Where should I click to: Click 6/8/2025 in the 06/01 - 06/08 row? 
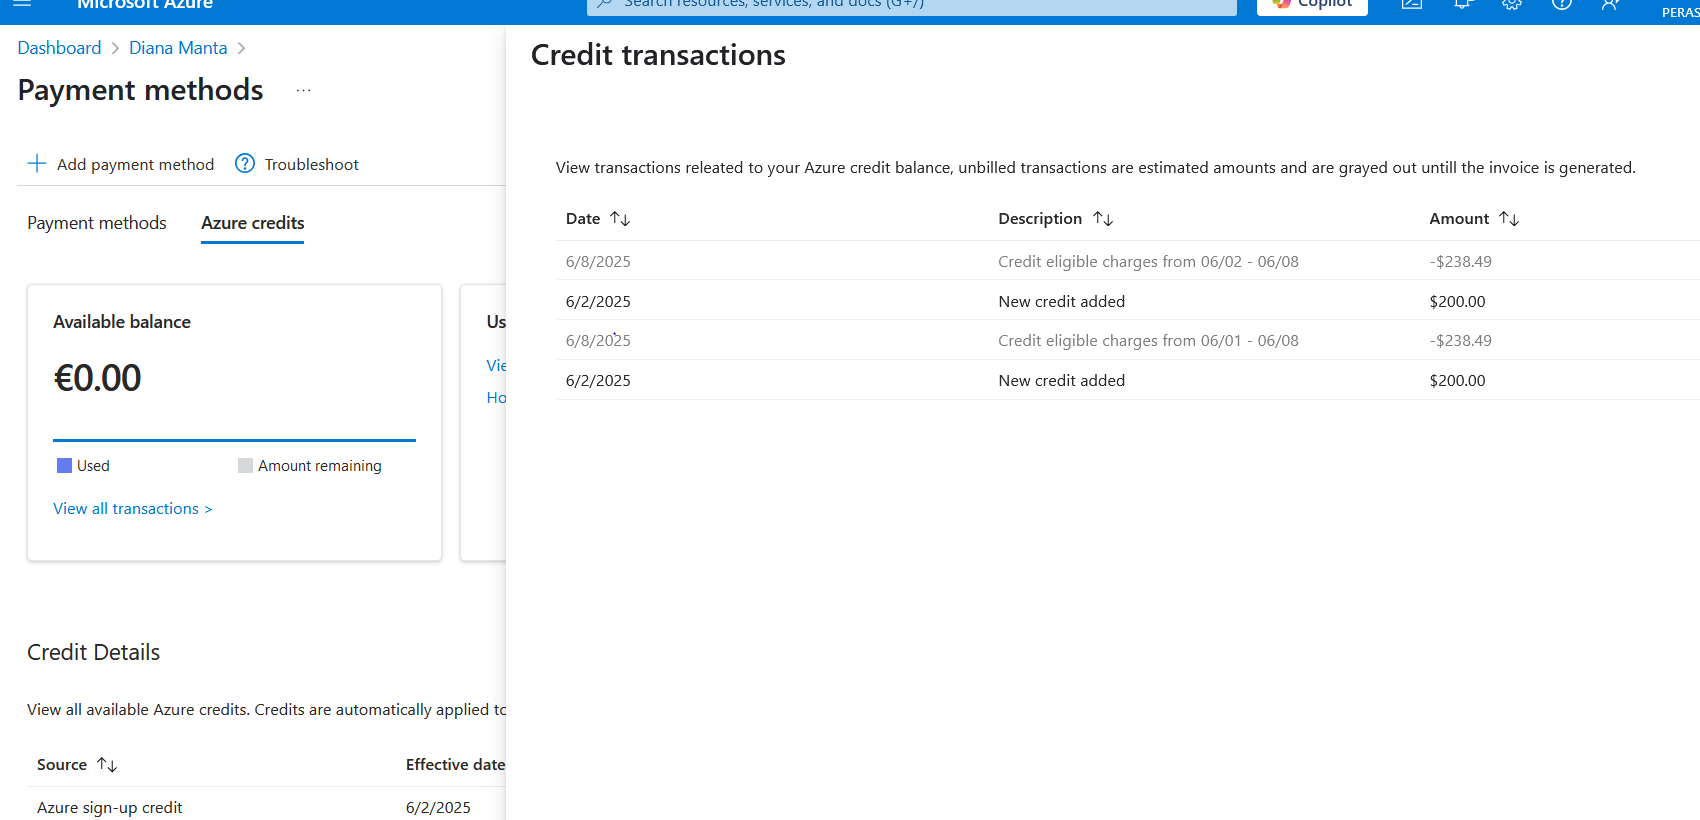pyautogui.click(x=598, y=341)
